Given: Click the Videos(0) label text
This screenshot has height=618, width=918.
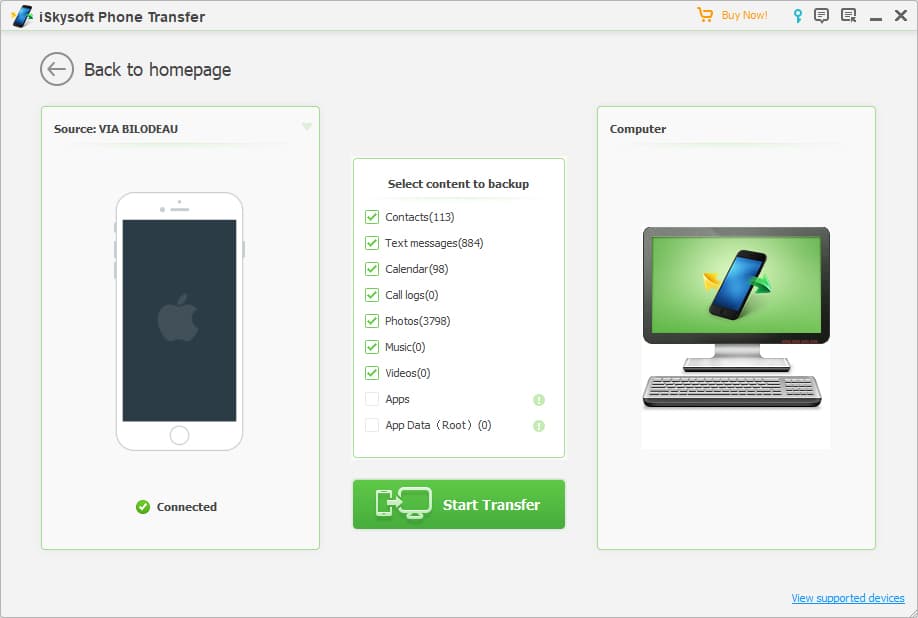Looking at the screenshot, I should pyautogui.click(x=407, y=373).
